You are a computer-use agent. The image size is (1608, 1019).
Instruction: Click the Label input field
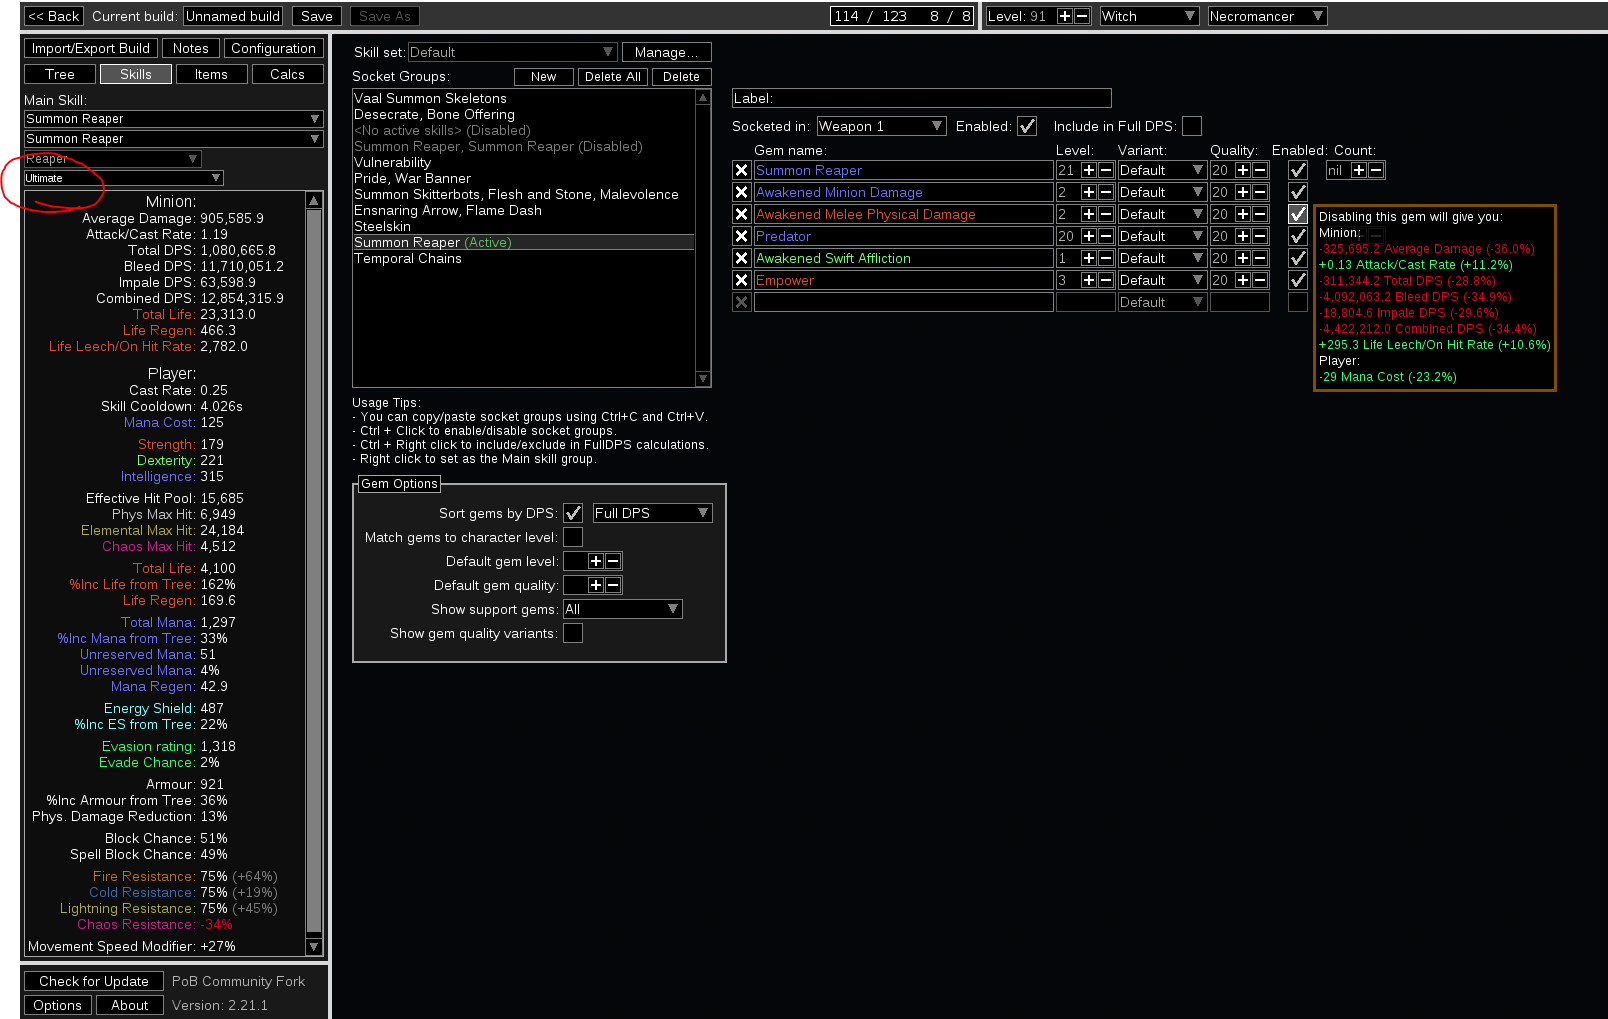click(x=921, y=98)
